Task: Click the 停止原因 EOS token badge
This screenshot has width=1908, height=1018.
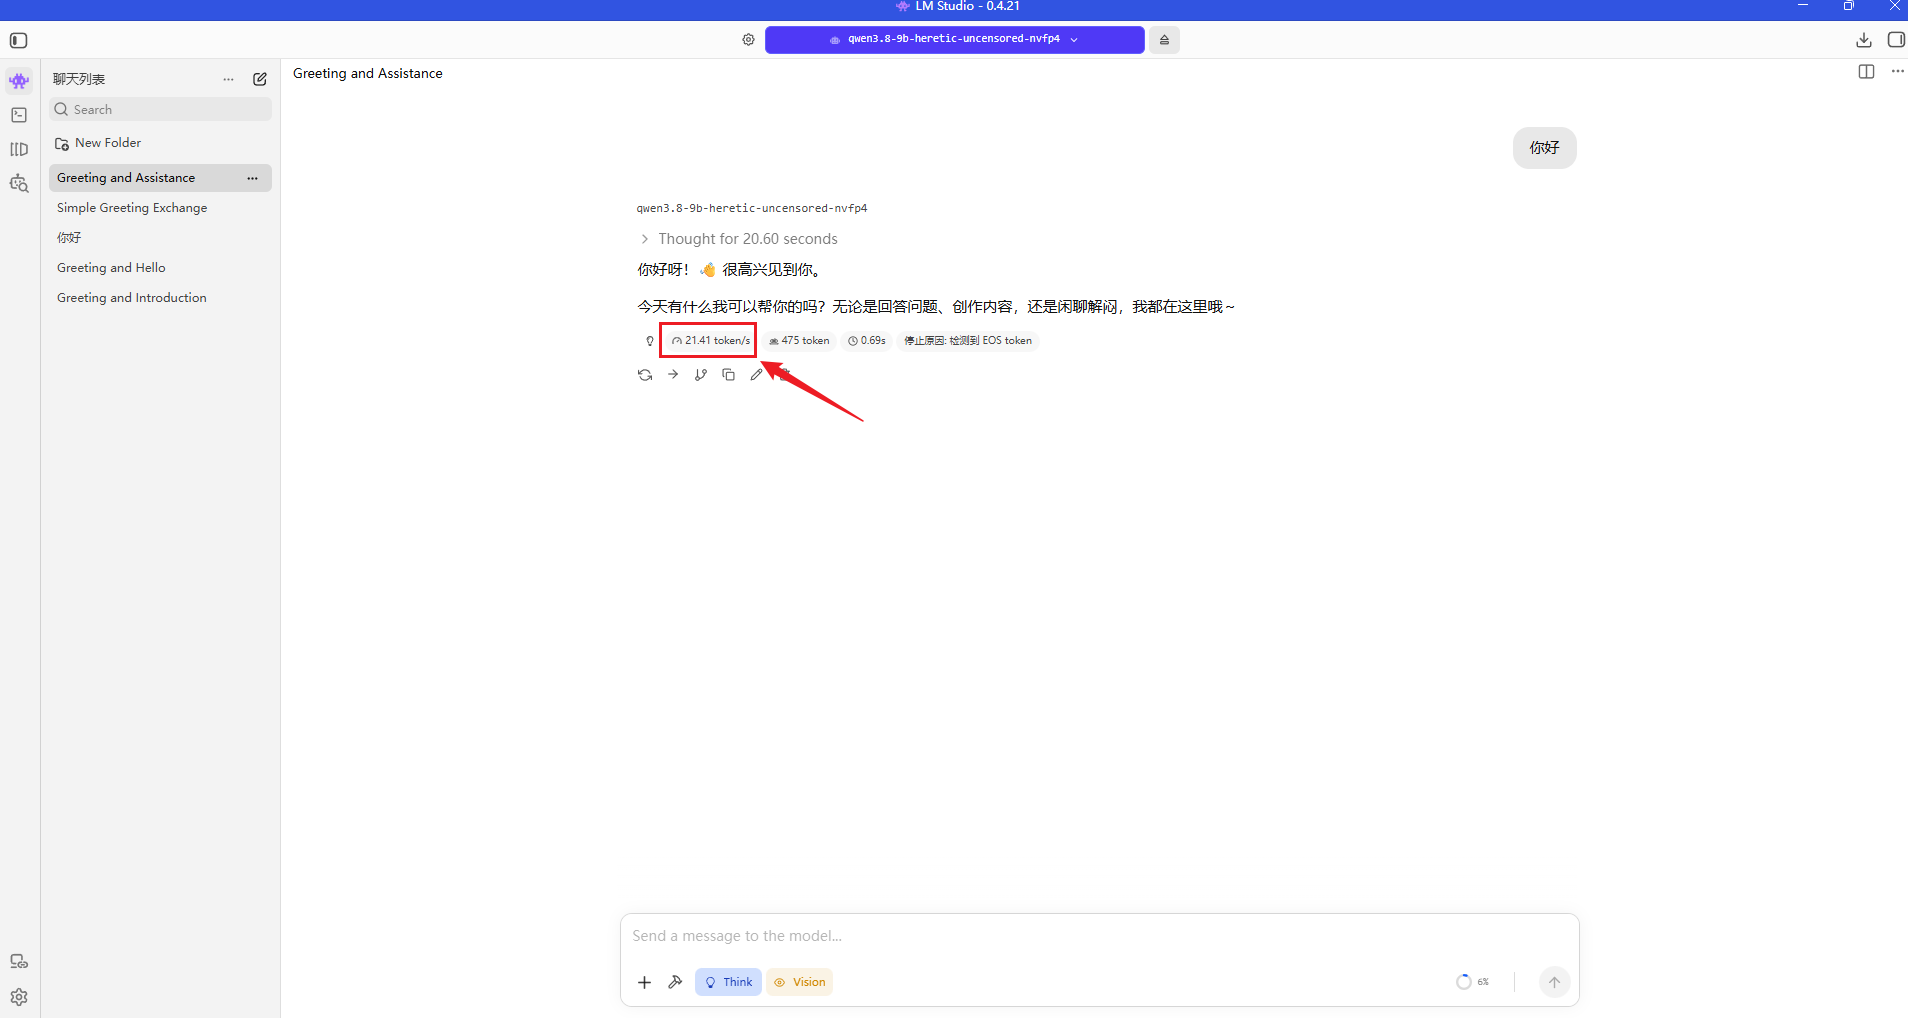Action: pos(968,341)
